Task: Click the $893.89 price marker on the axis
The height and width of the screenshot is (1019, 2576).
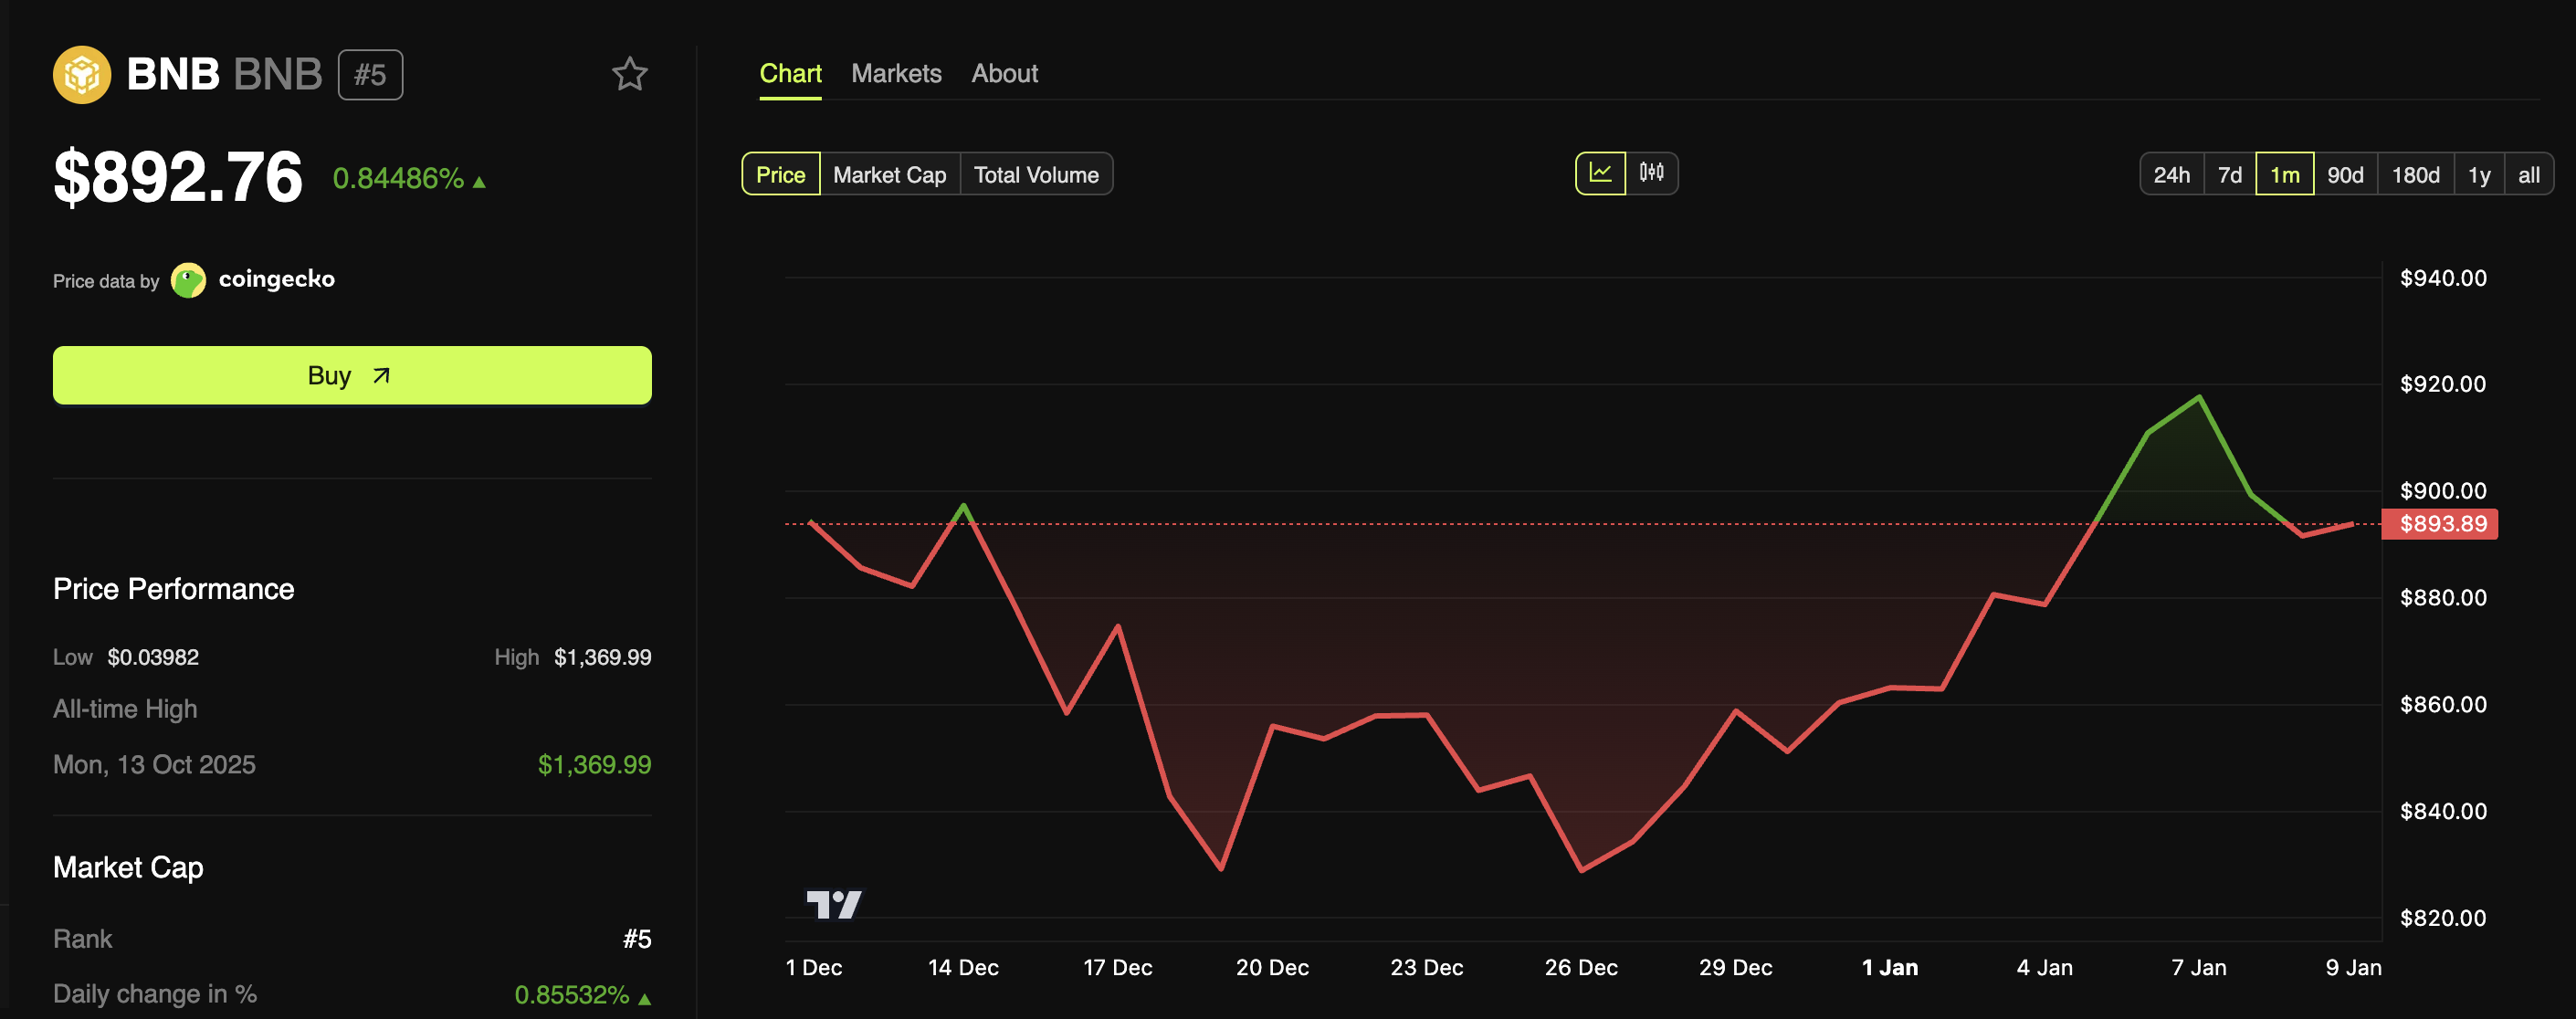Action: [2440, 523]
